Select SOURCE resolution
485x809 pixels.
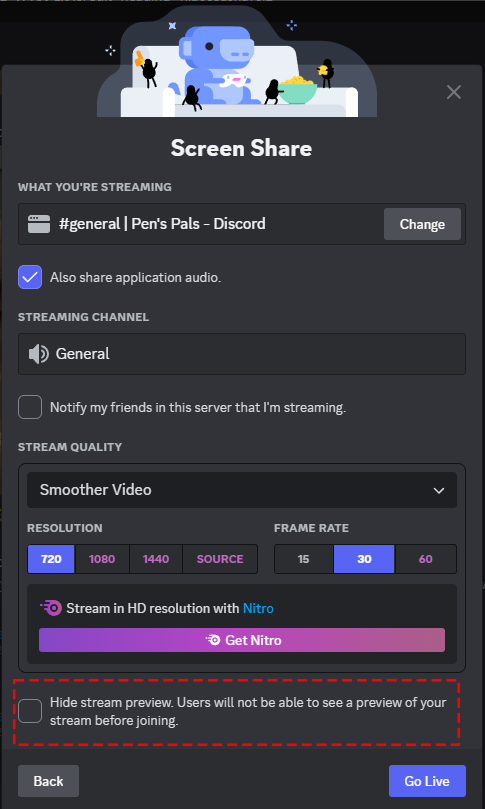click(x=220, y=559)
